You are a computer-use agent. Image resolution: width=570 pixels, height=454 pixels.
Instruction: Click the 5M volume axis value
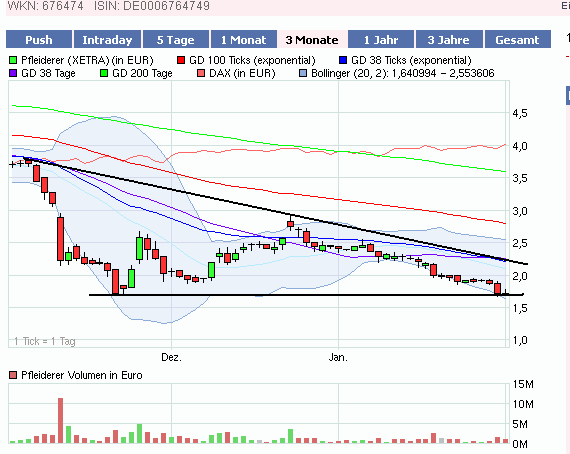(520, 424)
